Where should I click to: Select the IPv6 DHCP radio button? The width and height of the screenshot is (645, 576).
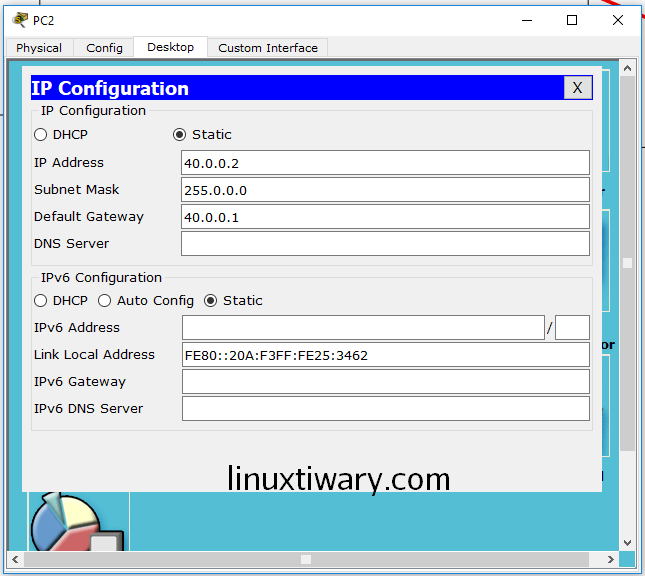(x=41, y=301)
